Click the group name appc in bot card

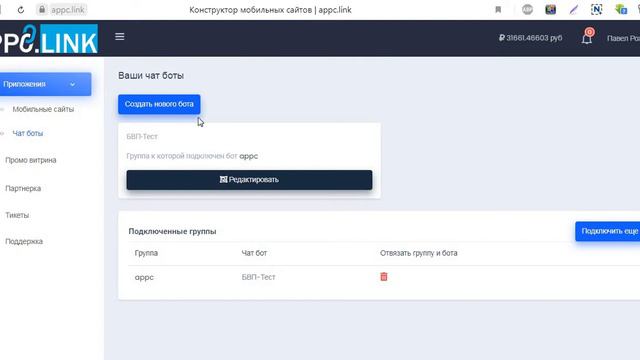pos(249,156)
